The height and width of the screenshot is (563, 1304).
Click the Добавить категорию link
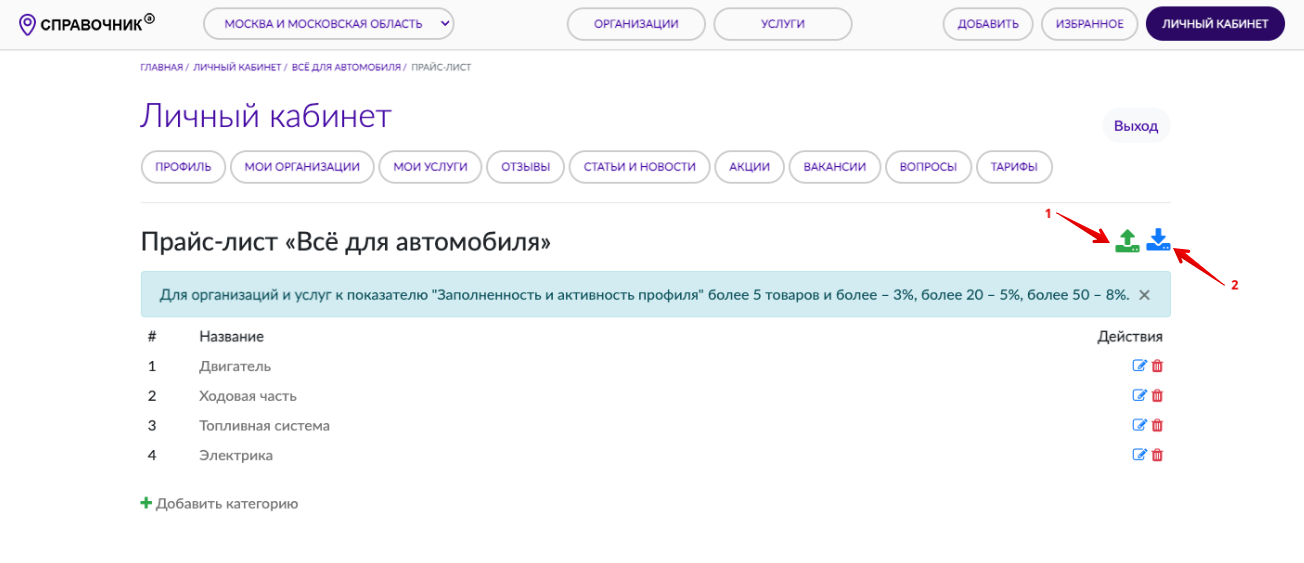point(219,504)
